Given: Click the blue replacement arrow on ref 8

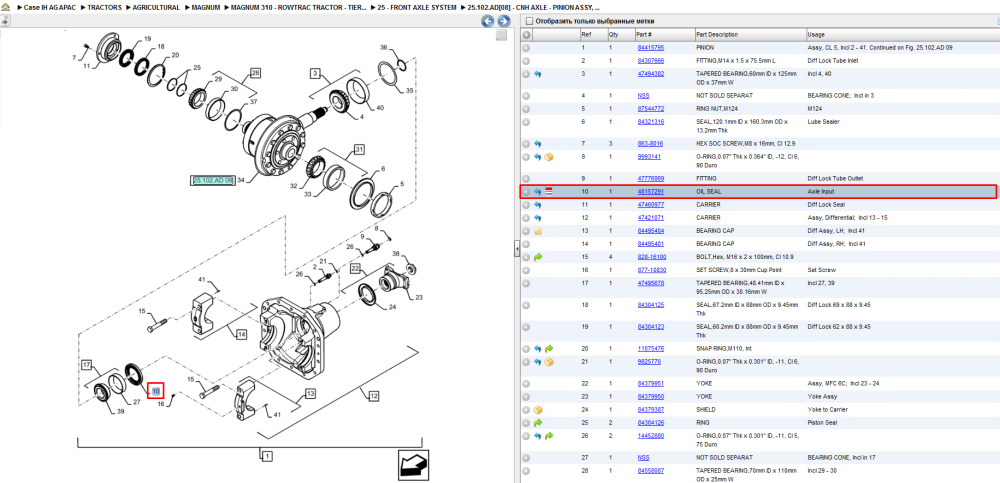Looking at the screenshot, I should pyautogui.click(x=538, y=157).
